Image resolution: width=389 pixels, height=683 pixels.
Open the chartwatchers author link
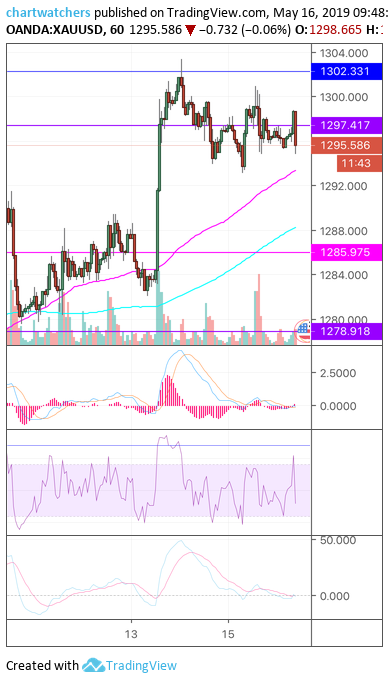(x=49, y=13)
